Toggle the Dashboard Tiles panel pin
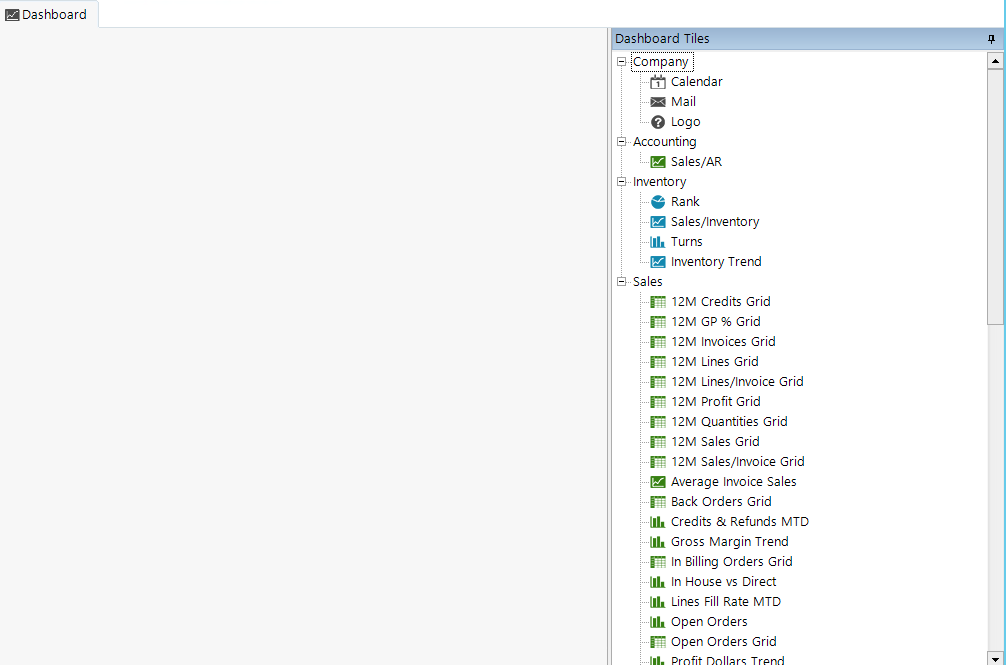Screen dimensions: 1006x665 (991, 39)
